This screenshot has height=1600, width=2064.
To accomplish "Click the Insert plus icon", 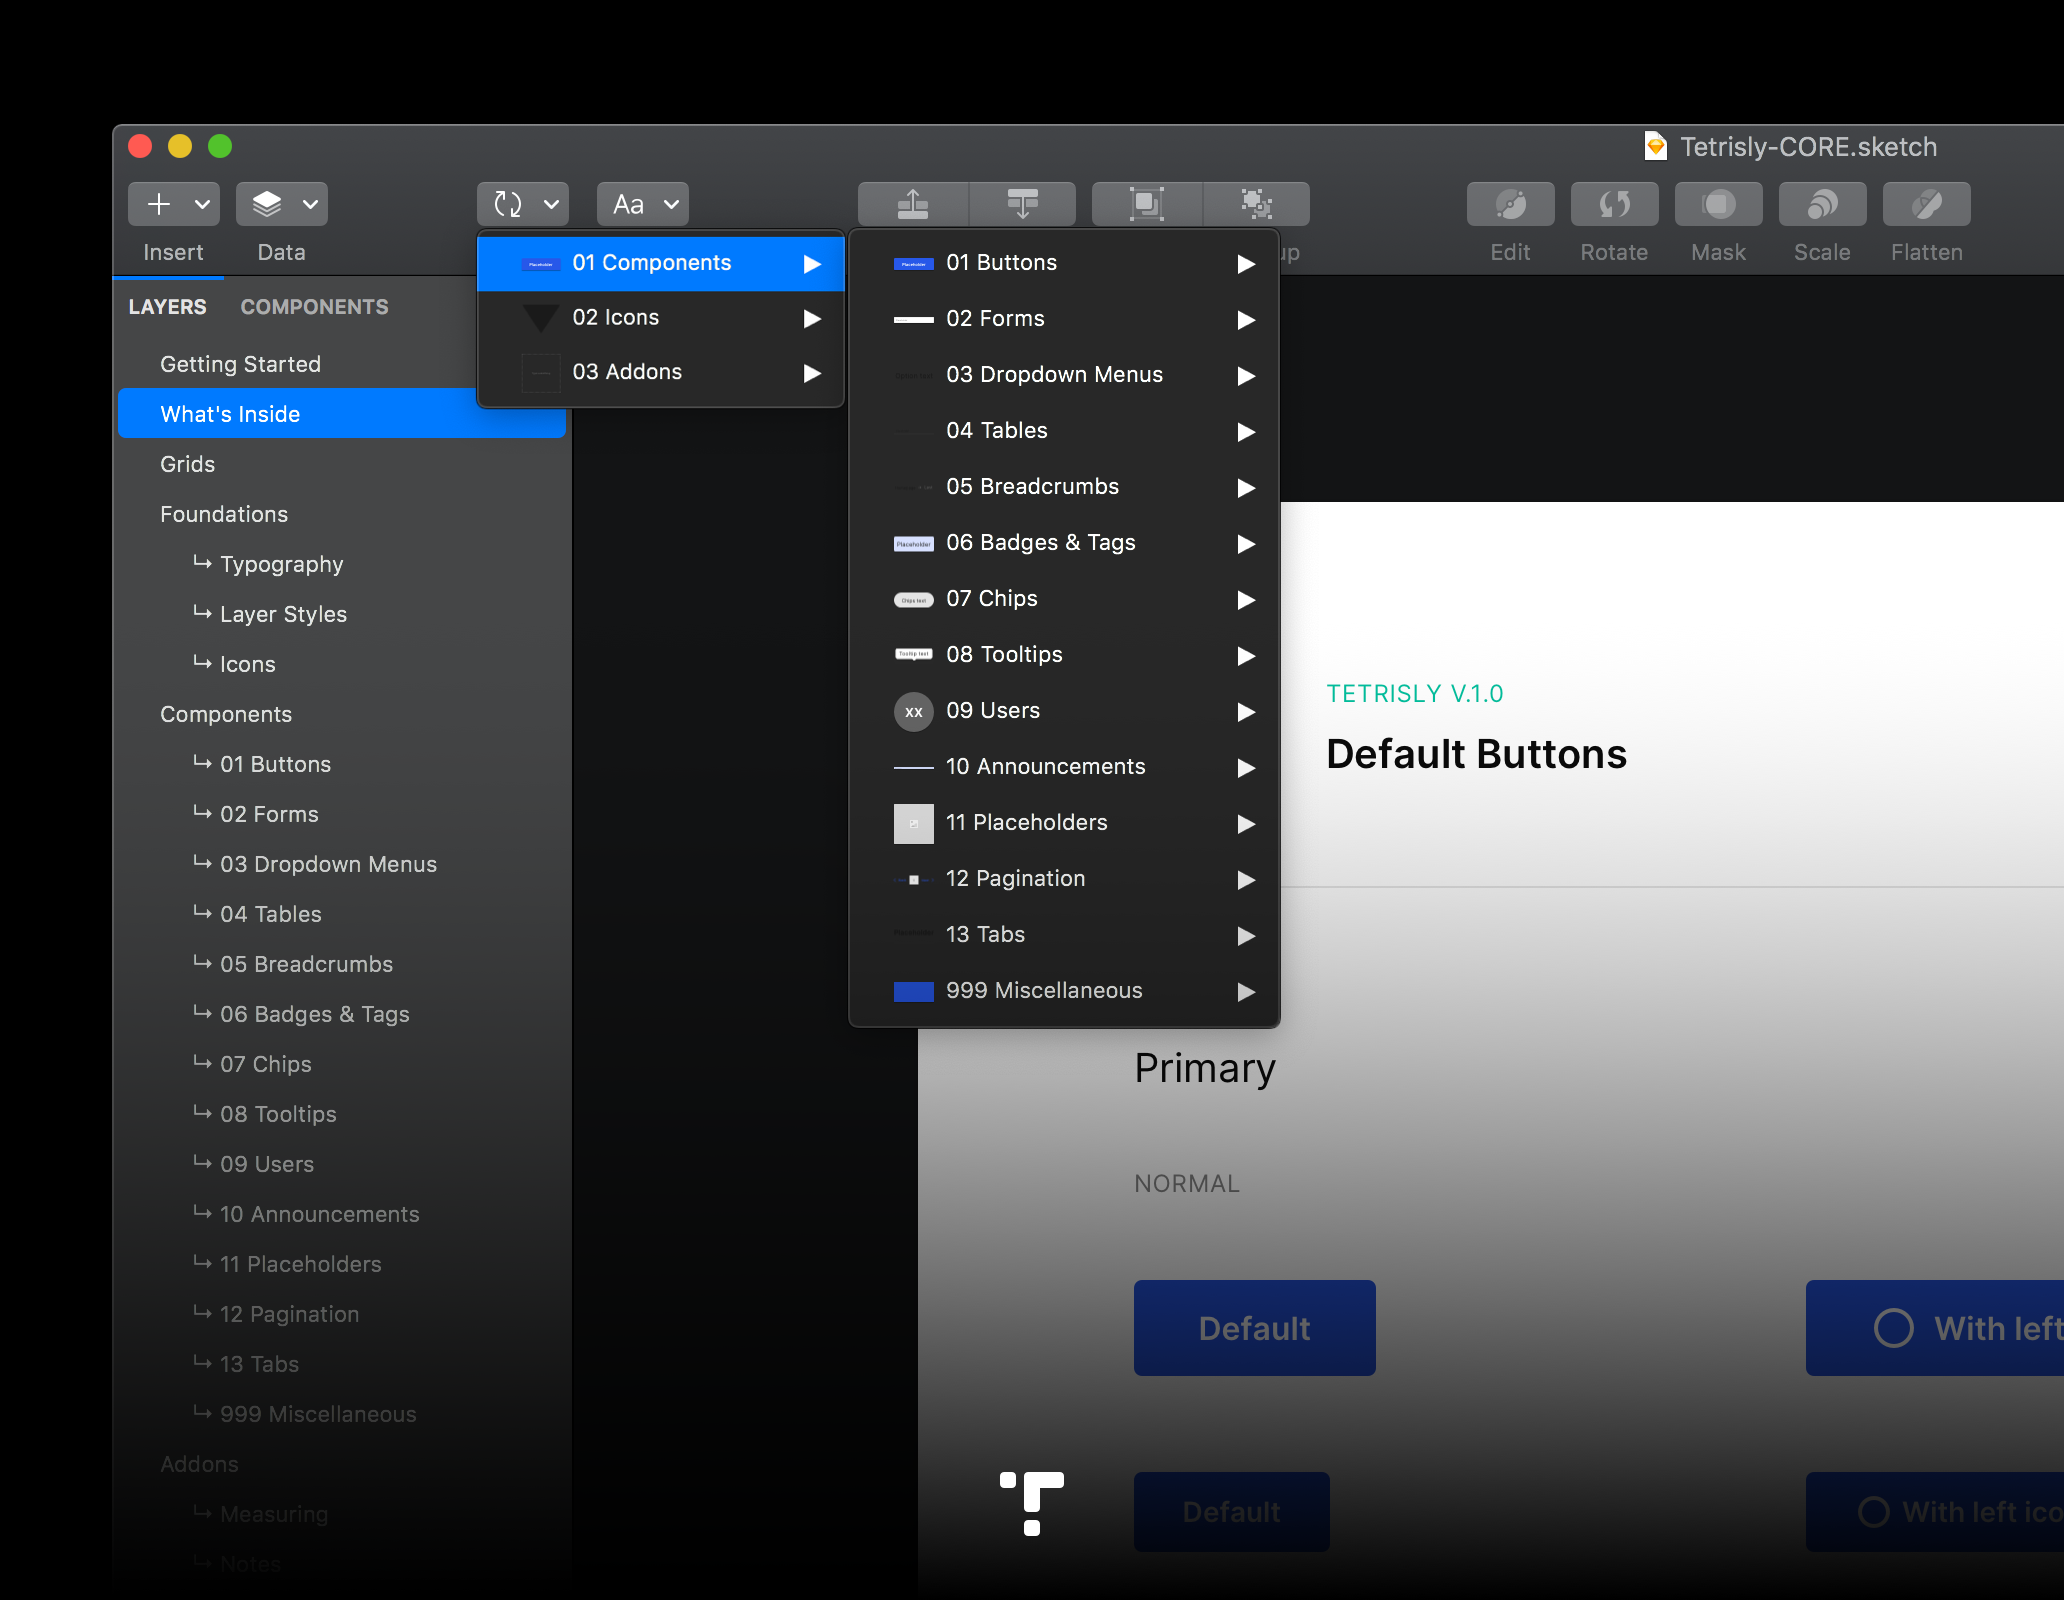I will (159, 204).
